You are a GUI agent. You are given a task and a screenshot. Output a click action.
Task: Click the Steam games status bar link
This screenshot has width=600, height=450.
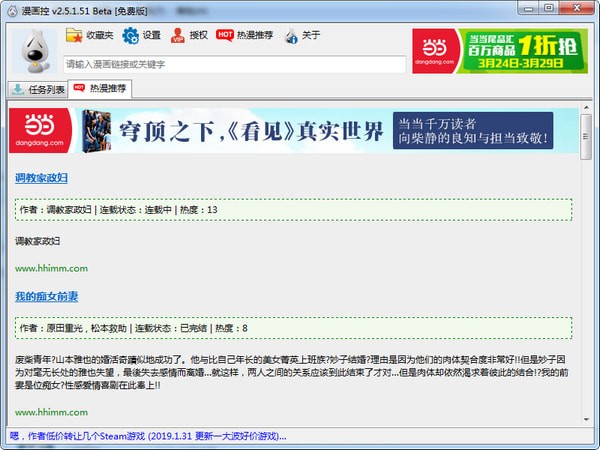pyautogui.click(x=148, y=437)
